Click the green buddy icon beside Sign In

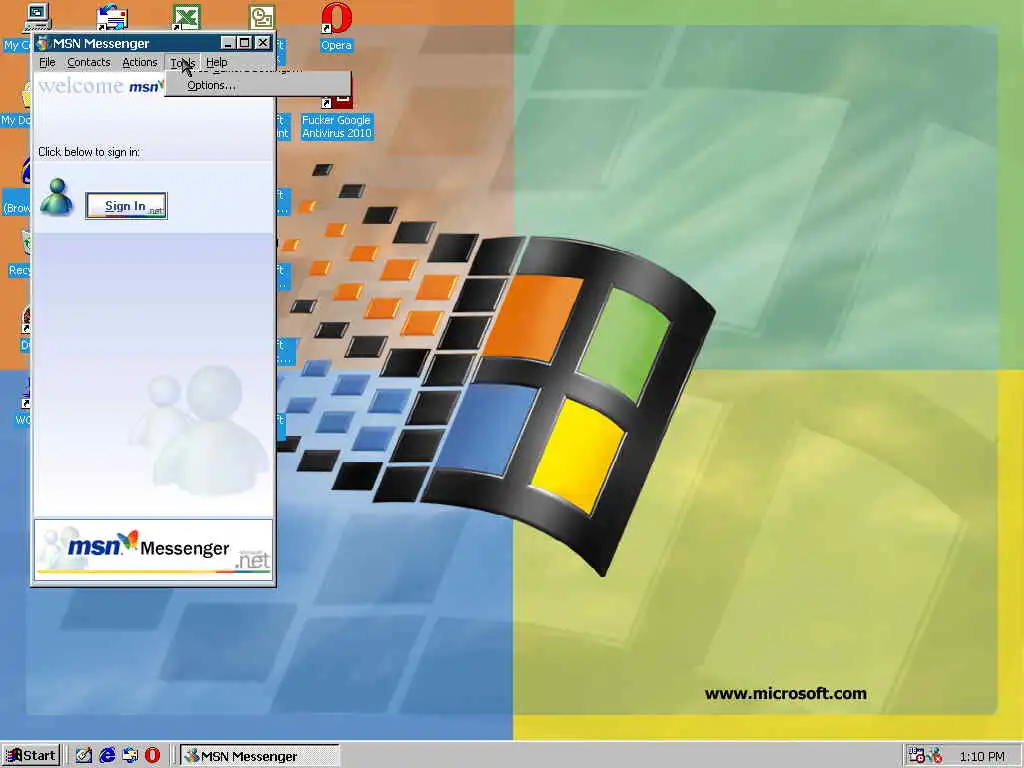(56, 197)
